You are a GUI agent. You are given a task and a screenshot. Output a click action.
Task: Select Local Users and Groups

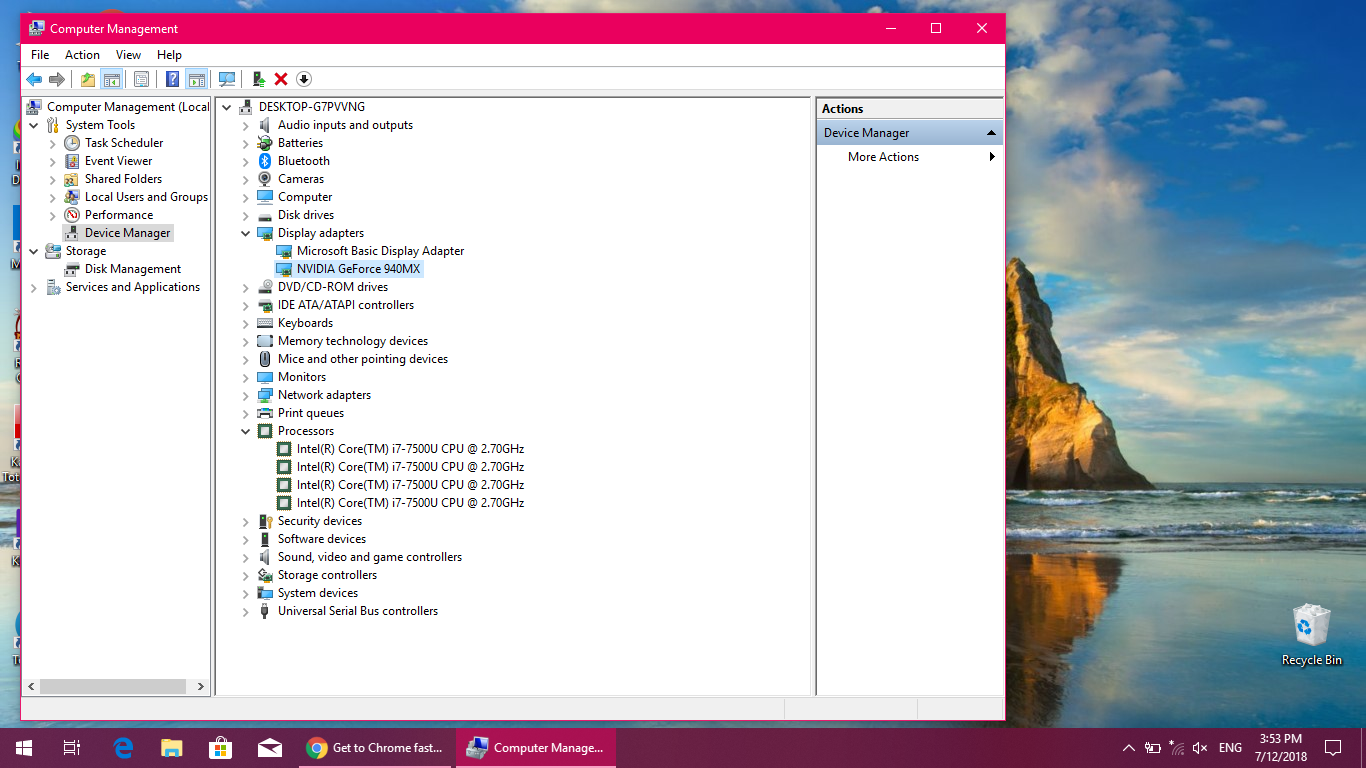tap(146, 197)
